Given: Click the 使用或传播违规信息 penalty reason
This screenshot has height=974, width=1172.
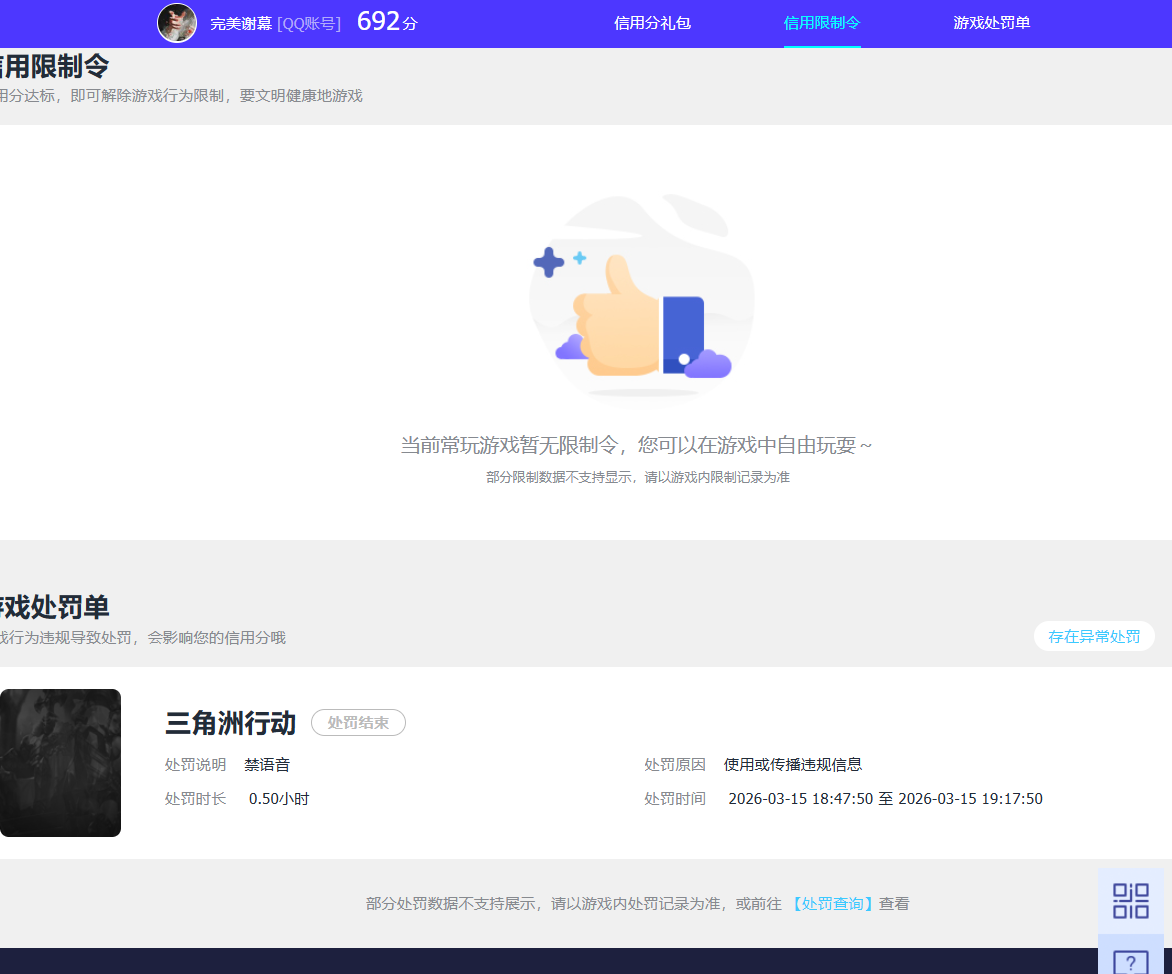Looking at the screenshot, I should point(791,763).
